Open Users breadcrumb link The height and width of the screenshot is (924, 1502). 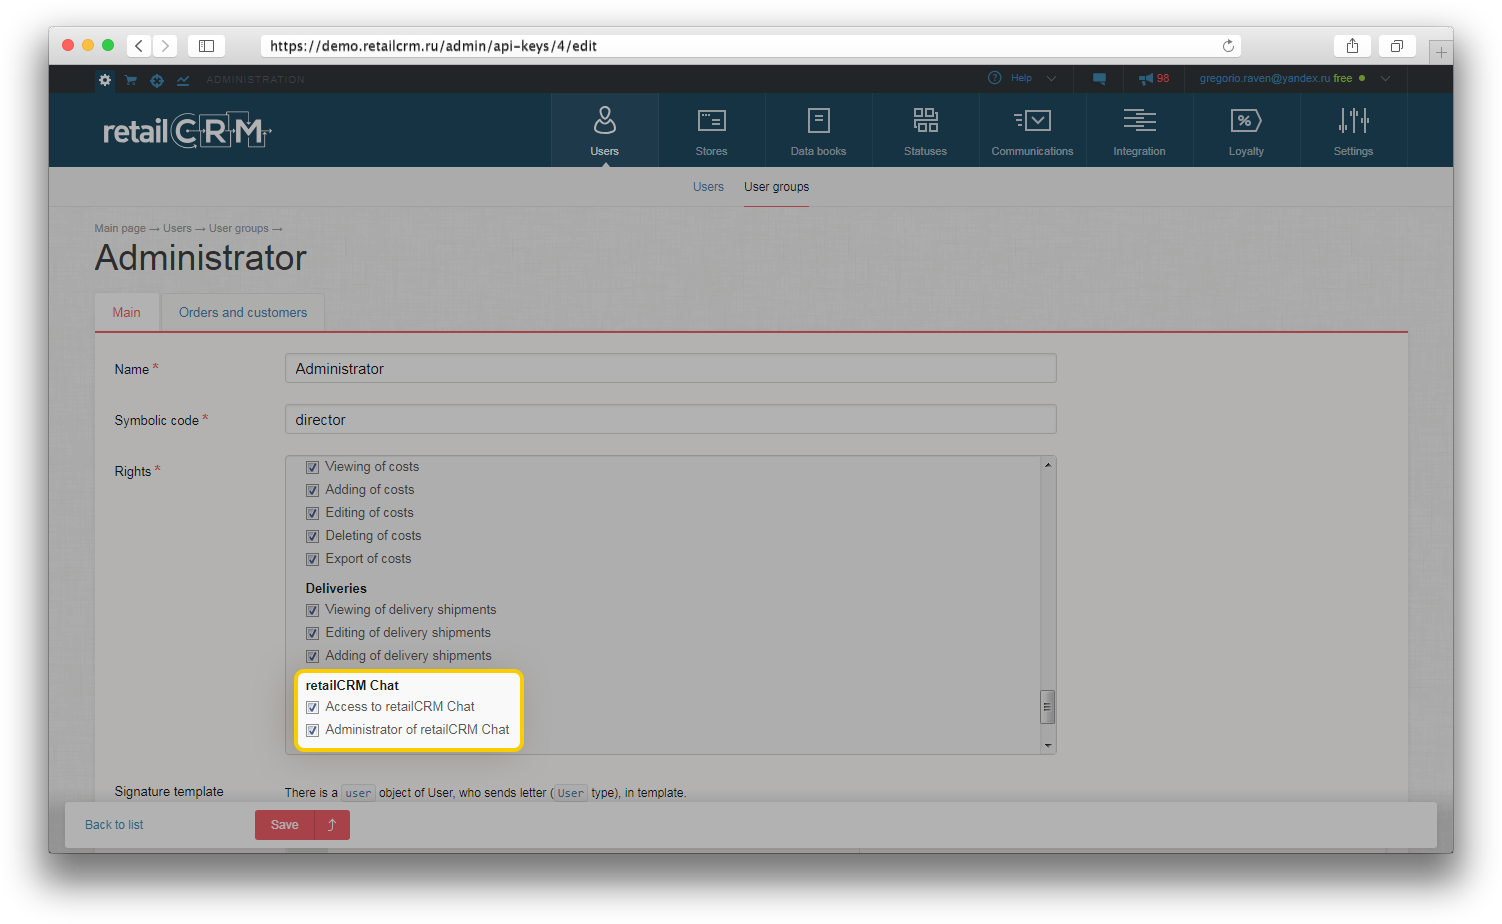(x=177, y=228)
